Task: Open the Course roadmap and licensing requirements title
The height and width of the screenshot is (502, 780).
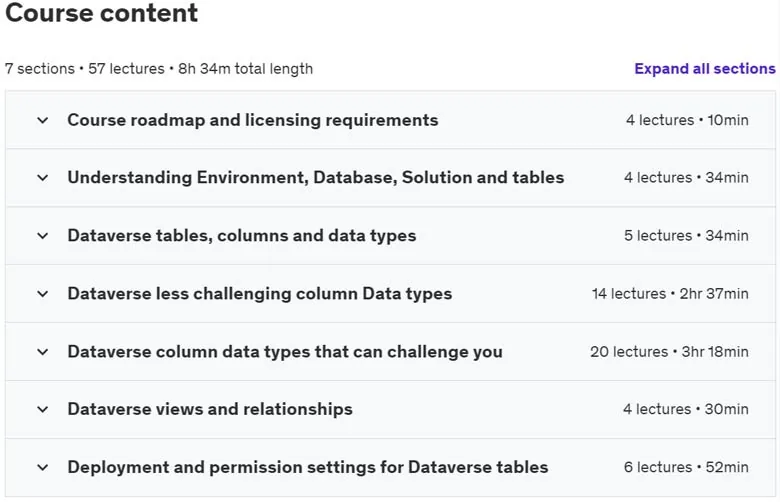Action: coord(253,120)
